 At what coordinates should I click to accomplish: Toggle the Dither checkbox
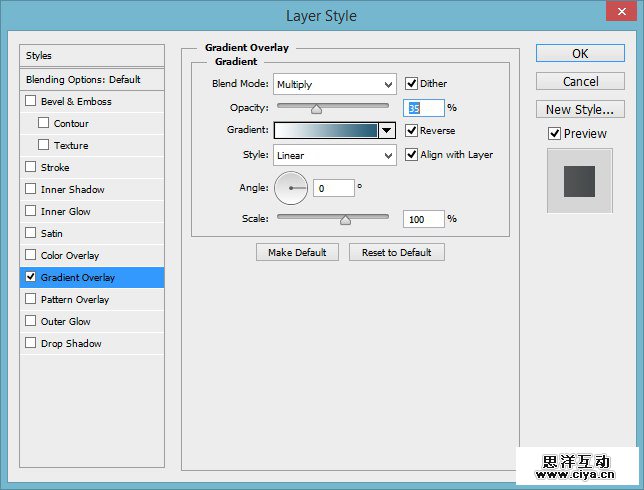411,84
